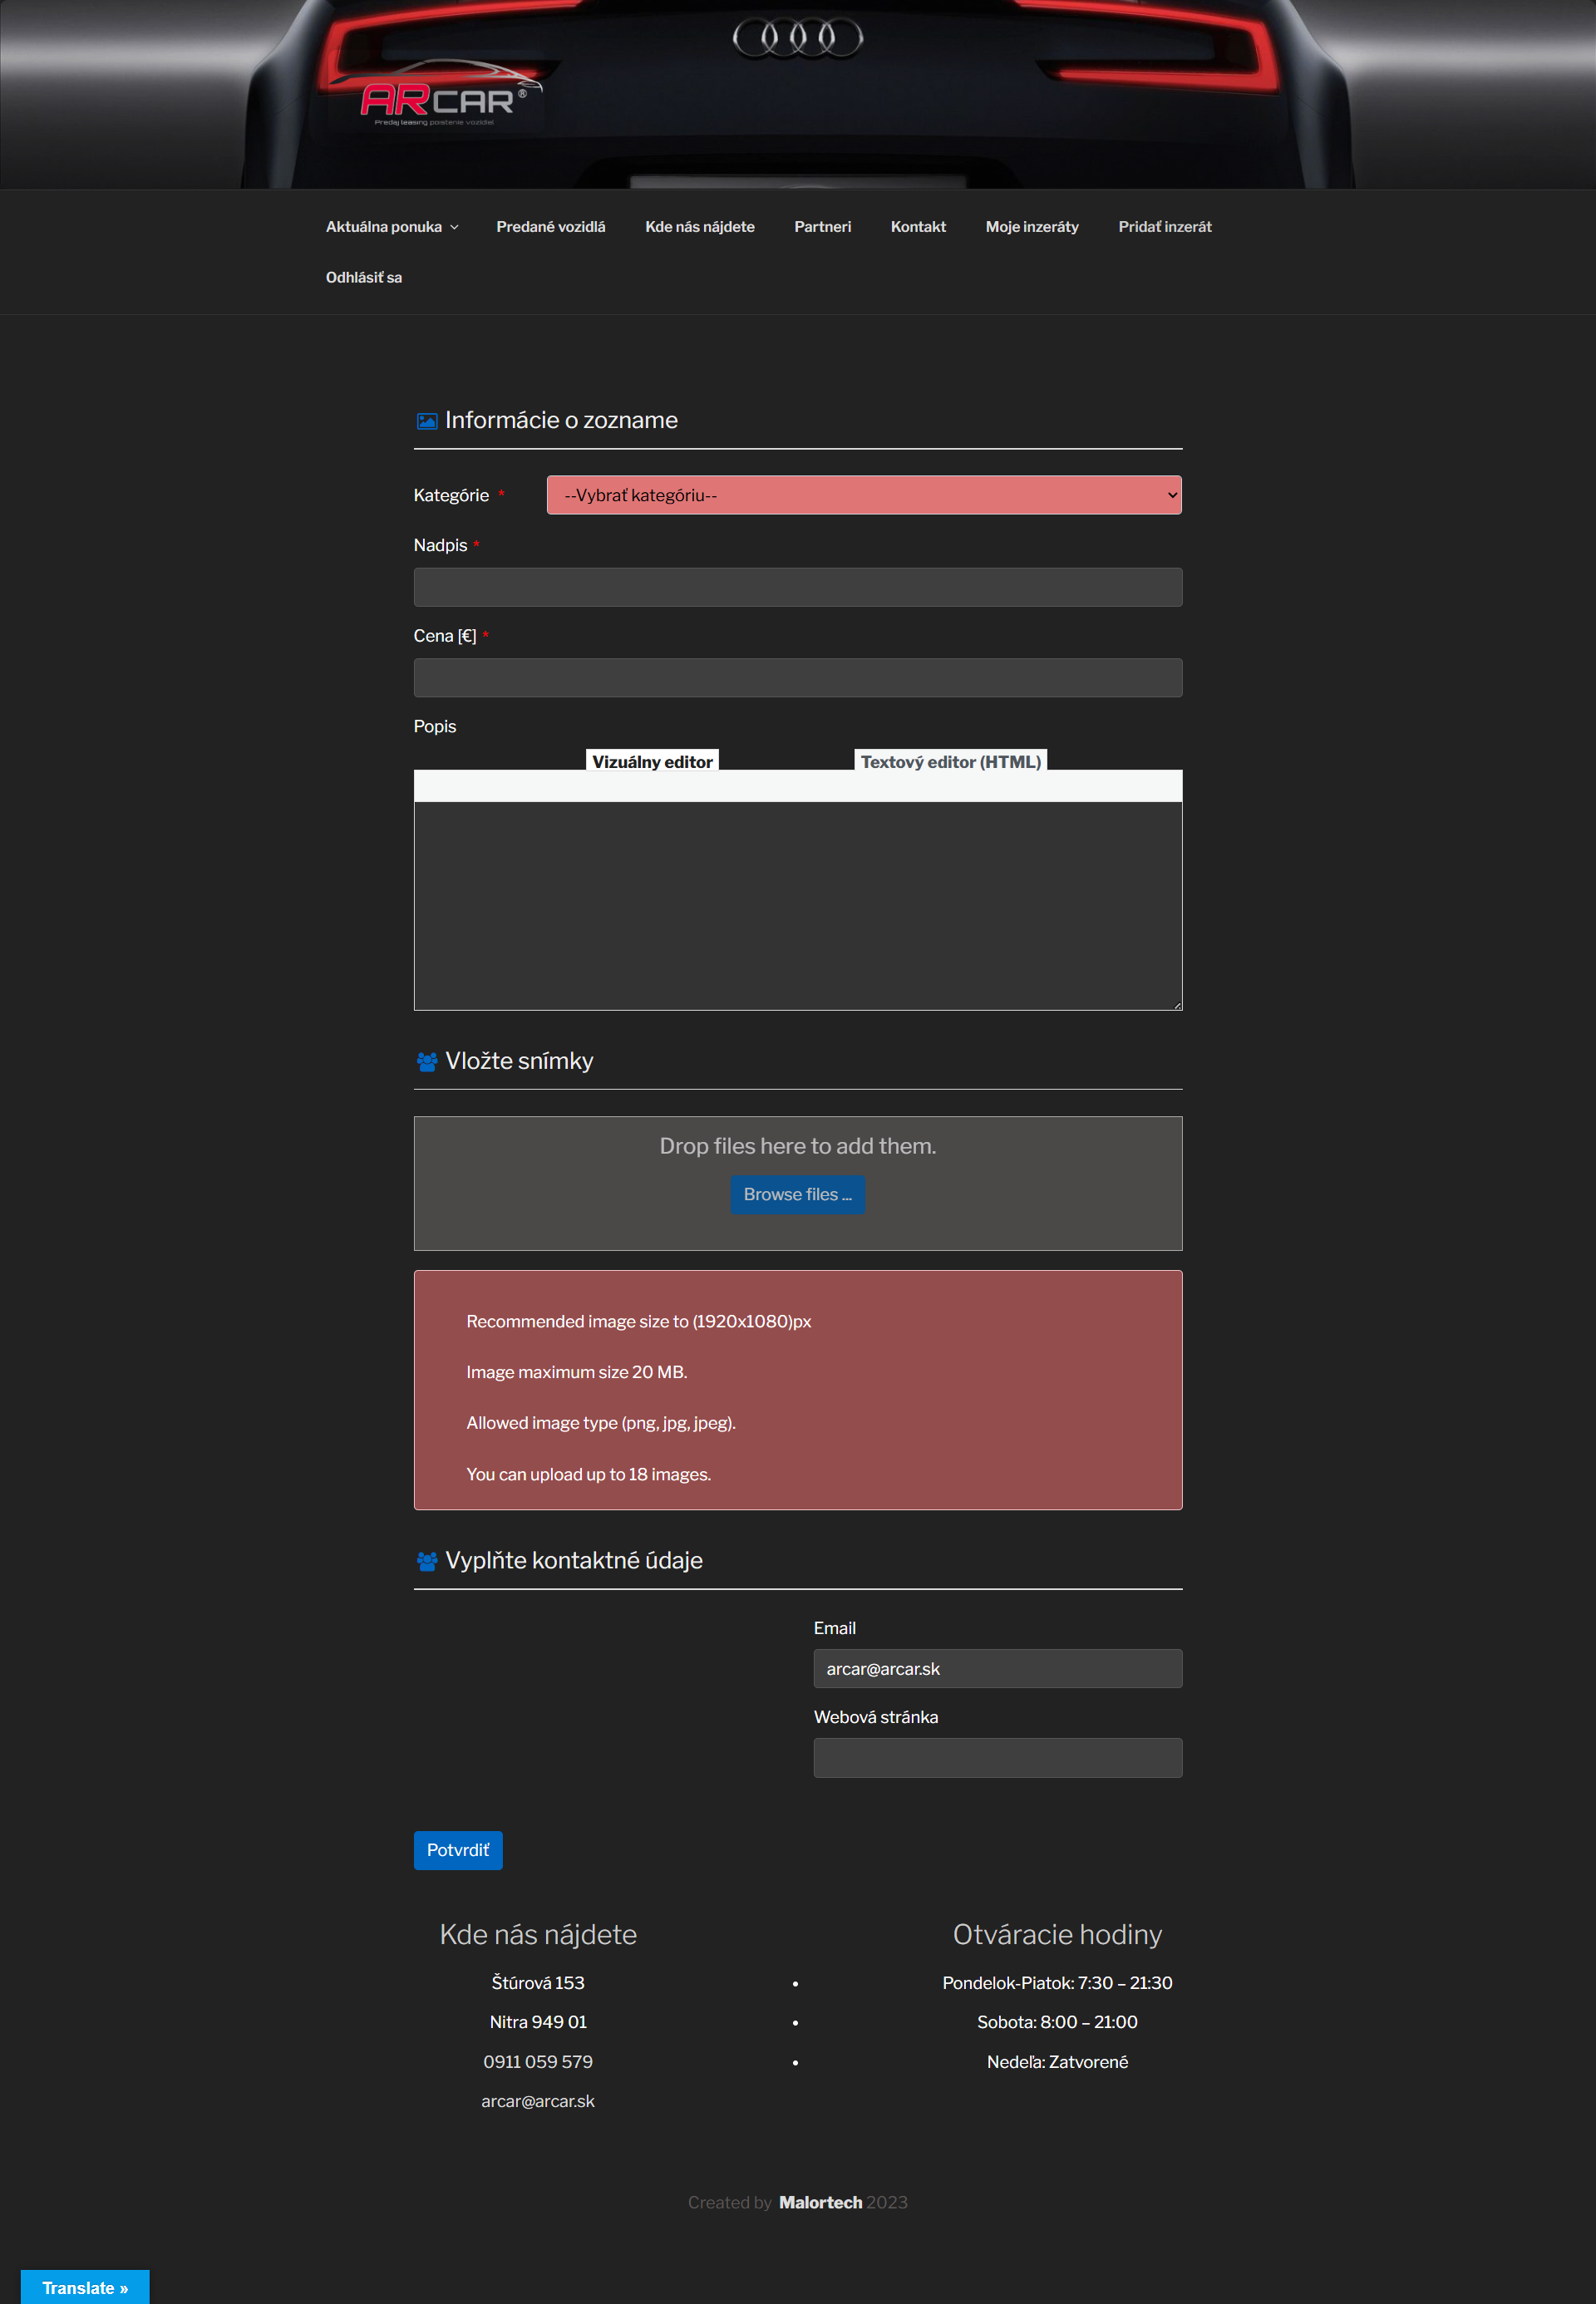The width and height of the screenshot is (1596, 2304).
Task: Switch to Textový editor (HTML) tab
Action: 949,761
